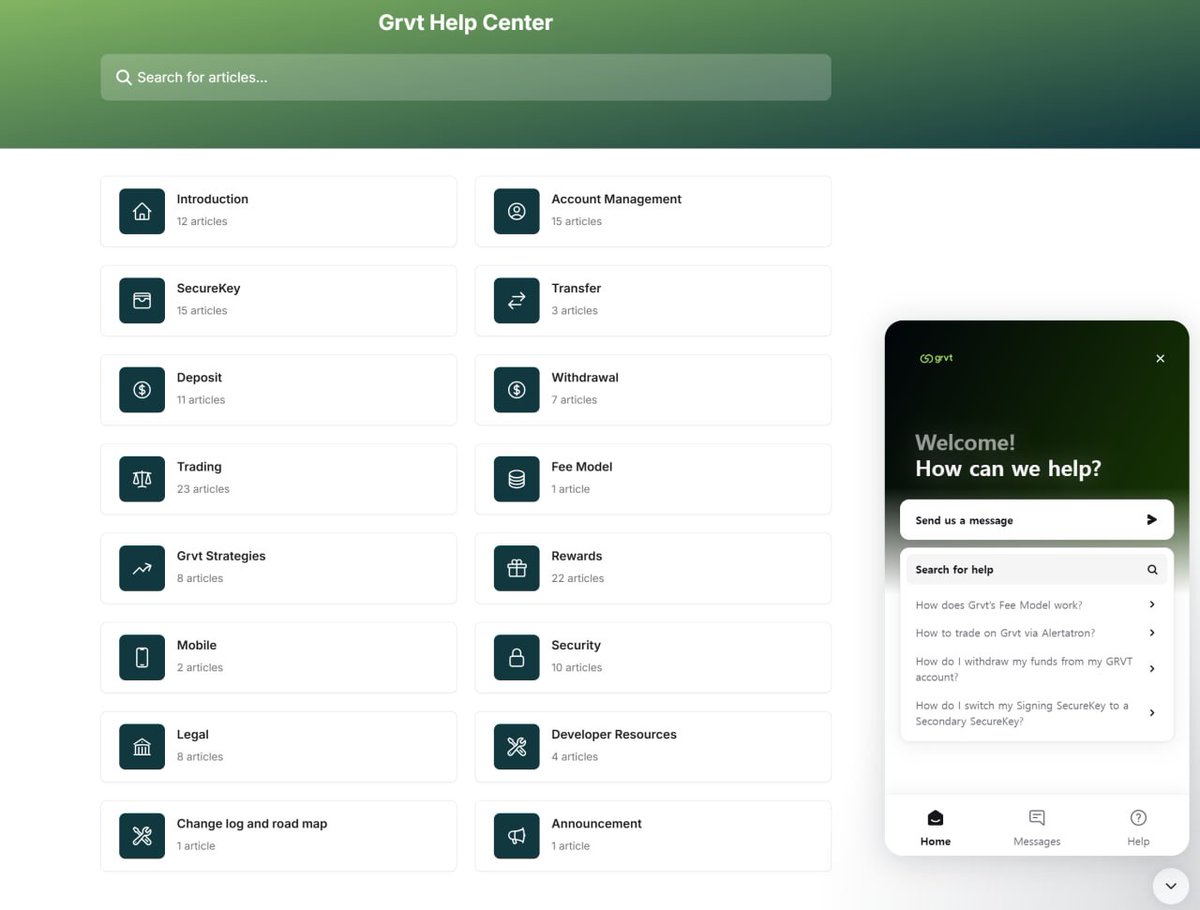Open the Deposit category title

[199, 377]
